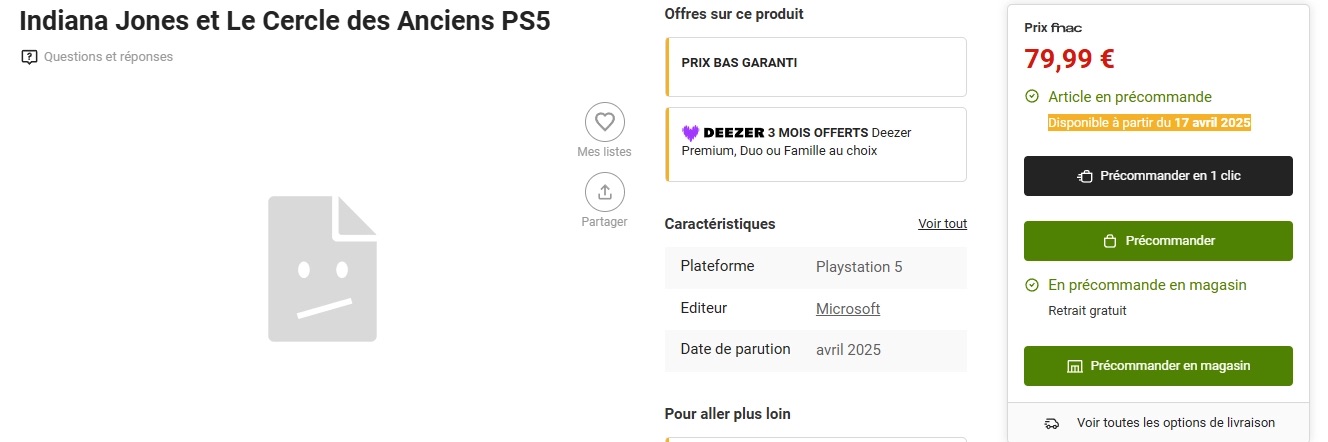Click Précommander en magasin button

coord(1158,366)
